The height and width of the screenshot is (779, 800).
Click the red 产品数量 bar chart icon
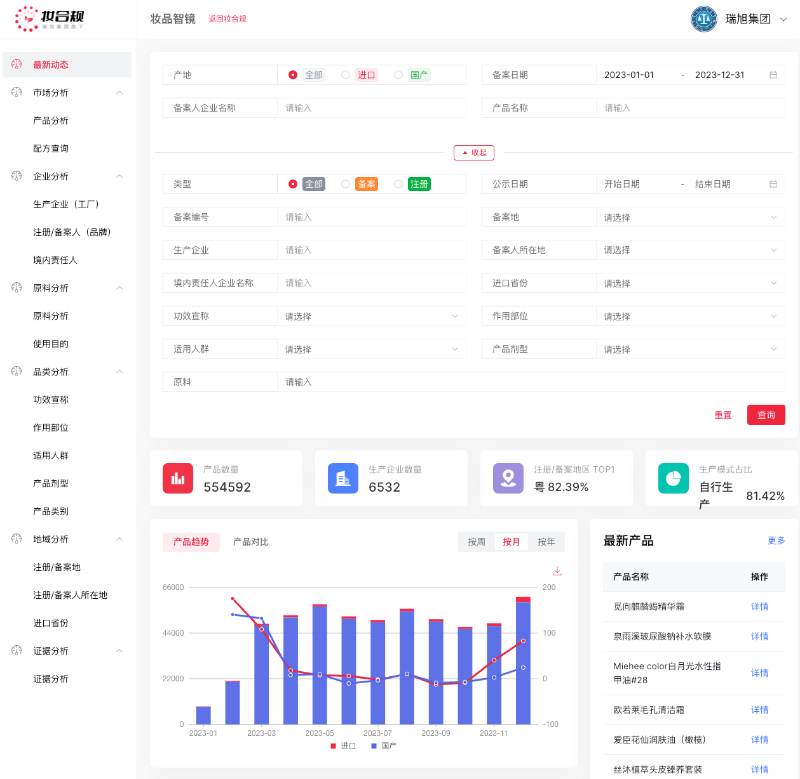pos(178,478)
